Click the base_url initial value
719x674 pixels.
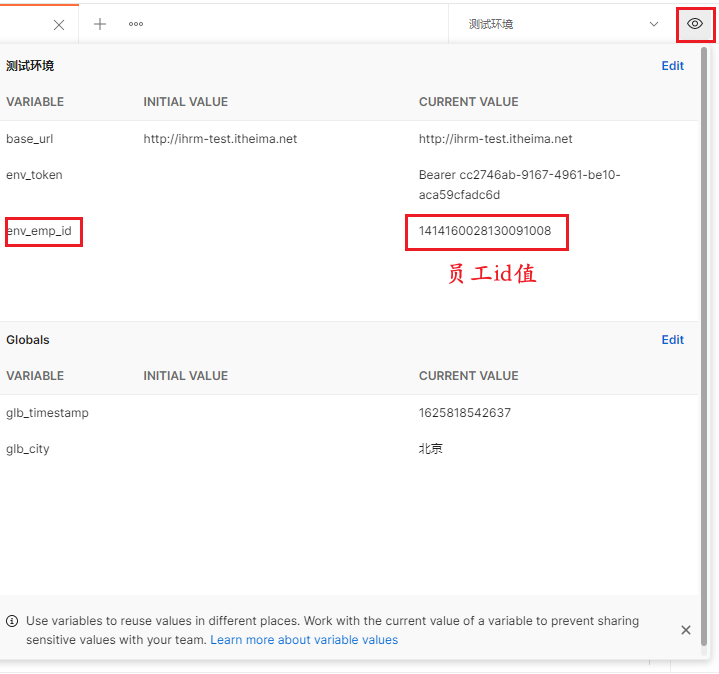[x=220, y=139]
